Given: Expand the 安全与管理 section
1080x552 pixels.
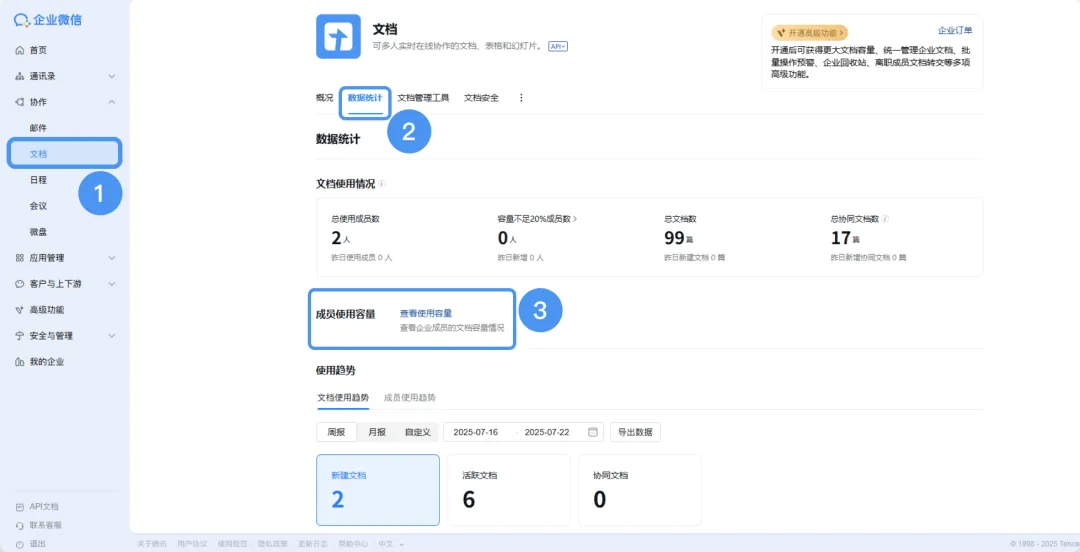Looking at the screenshot, I should click(x=112, y=336).
